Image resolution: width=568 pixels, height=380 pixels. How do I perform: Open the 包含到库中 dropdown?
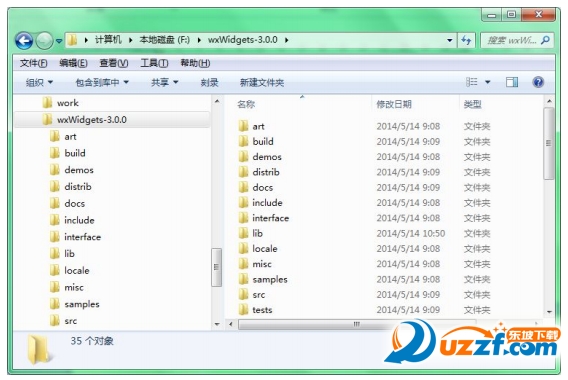coord(102,83)
